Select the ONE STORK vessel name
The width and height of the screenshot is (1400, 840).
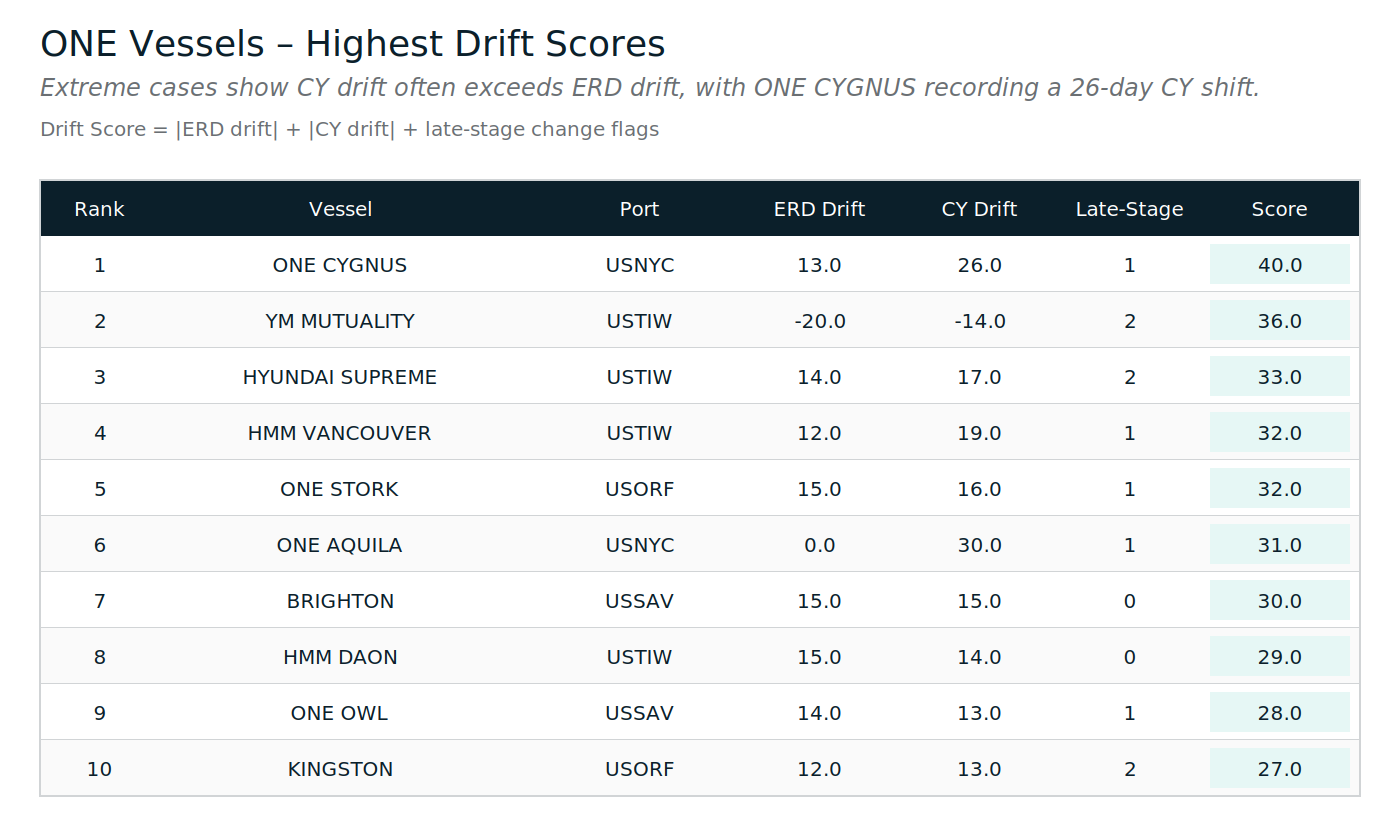pos(340,489)
